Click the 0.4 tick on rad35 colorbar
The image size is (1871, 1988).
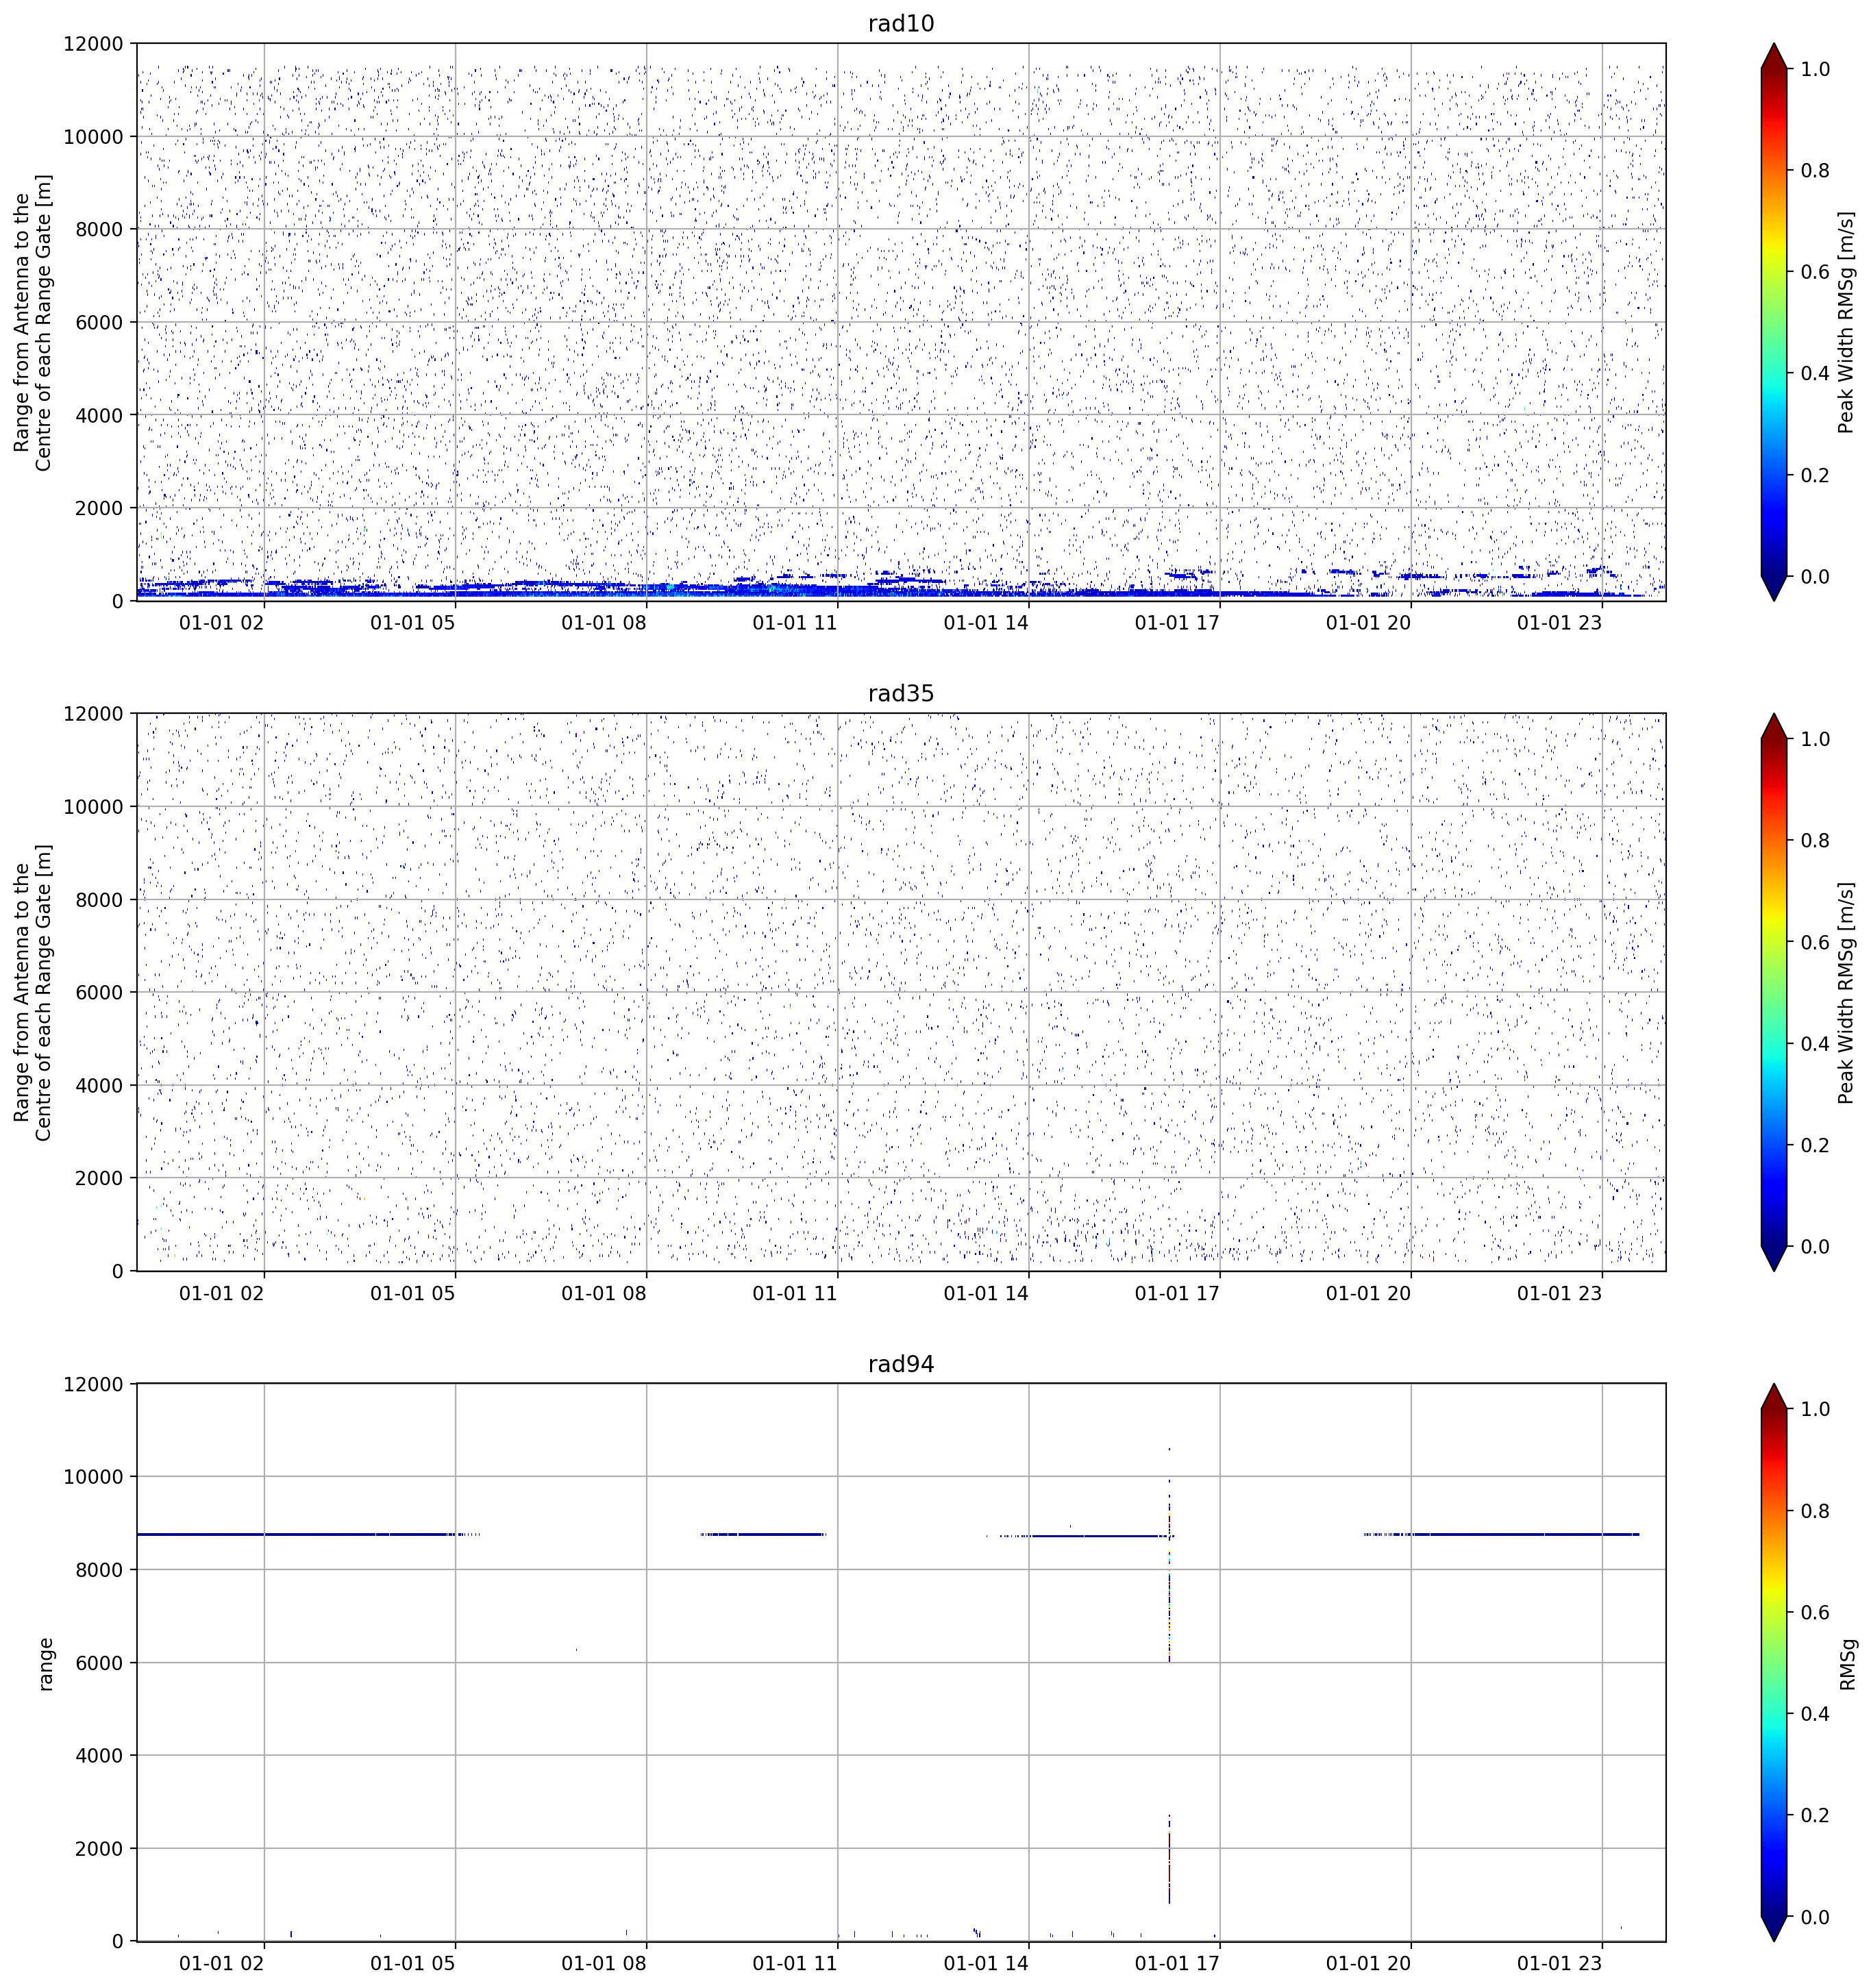[1815, 1044]
